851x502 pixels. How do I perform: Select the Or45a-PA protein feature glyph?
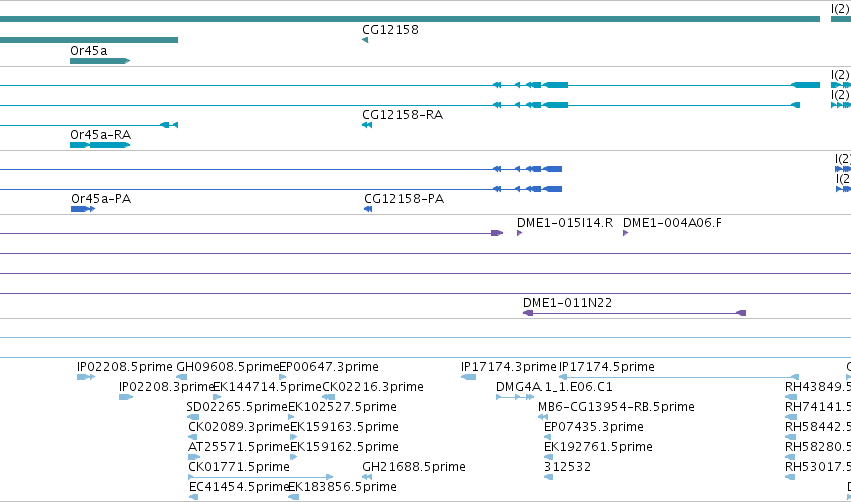click(83, 209)
